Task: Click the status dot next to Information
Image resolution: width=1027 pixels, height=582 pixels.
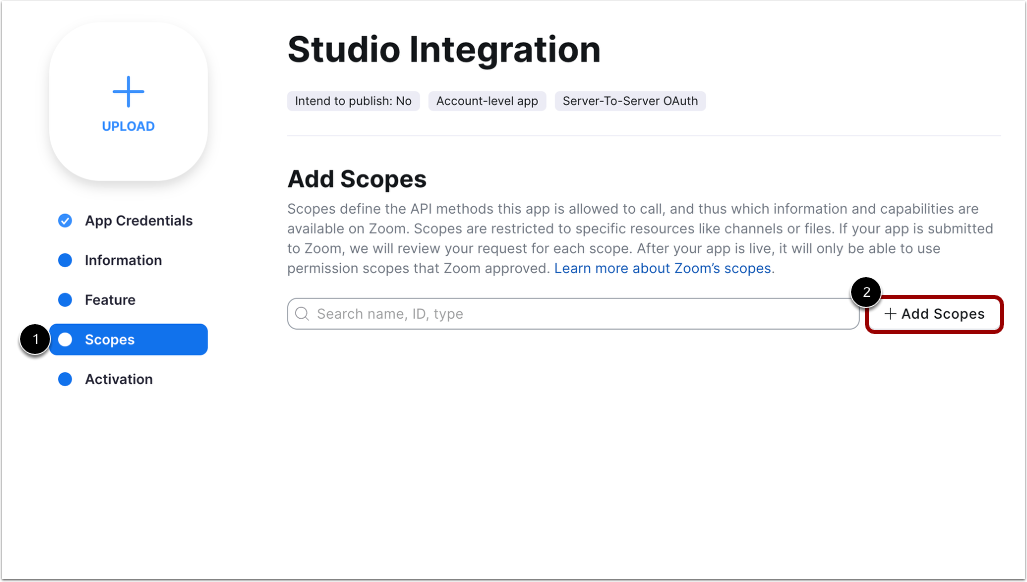Action: coord(63,260)
